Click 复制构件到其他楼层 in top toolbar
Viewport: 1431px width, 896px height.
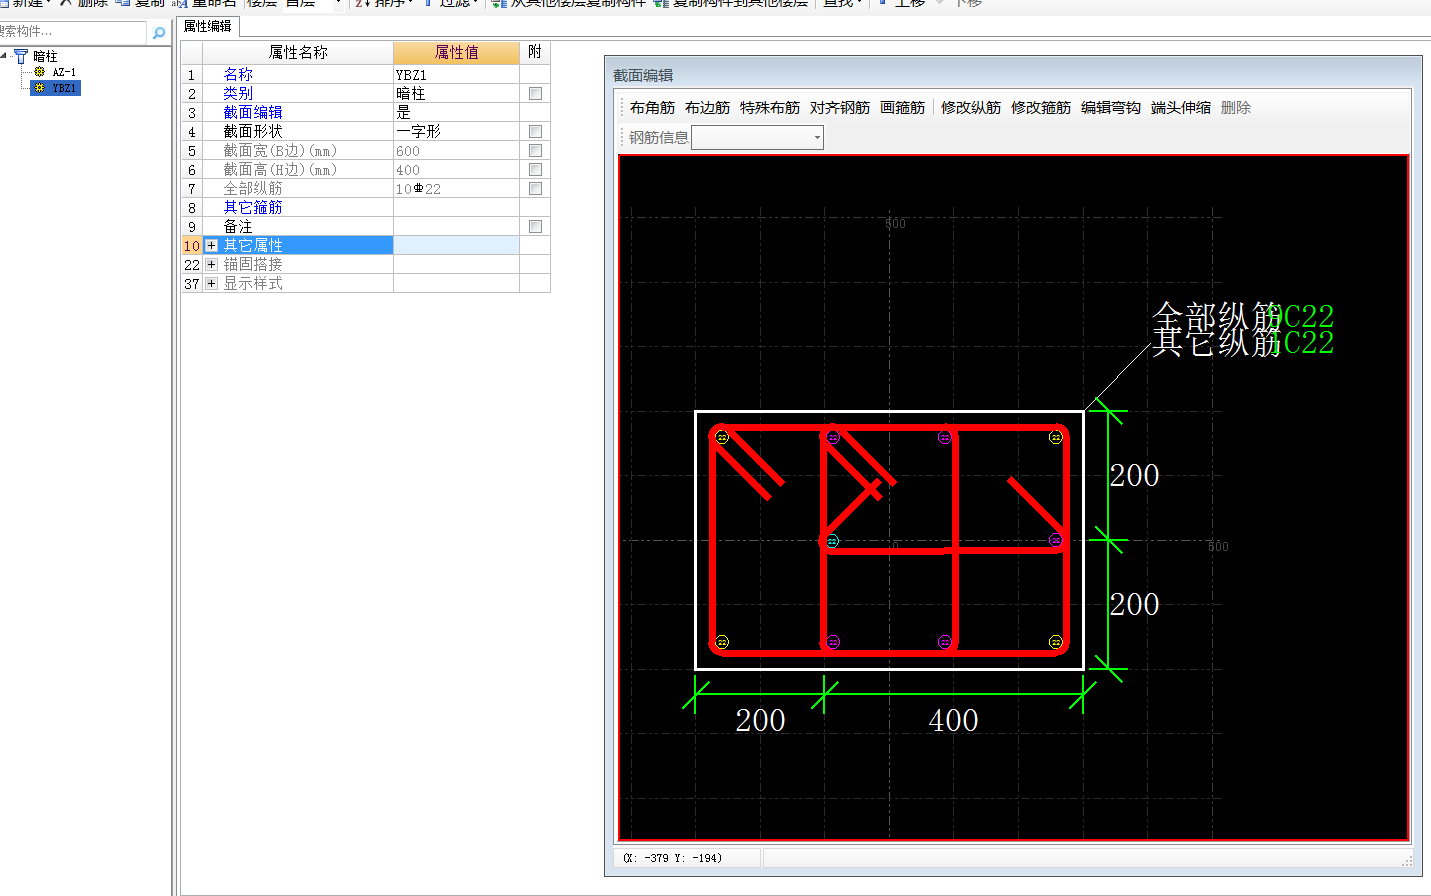click(731, 3)
